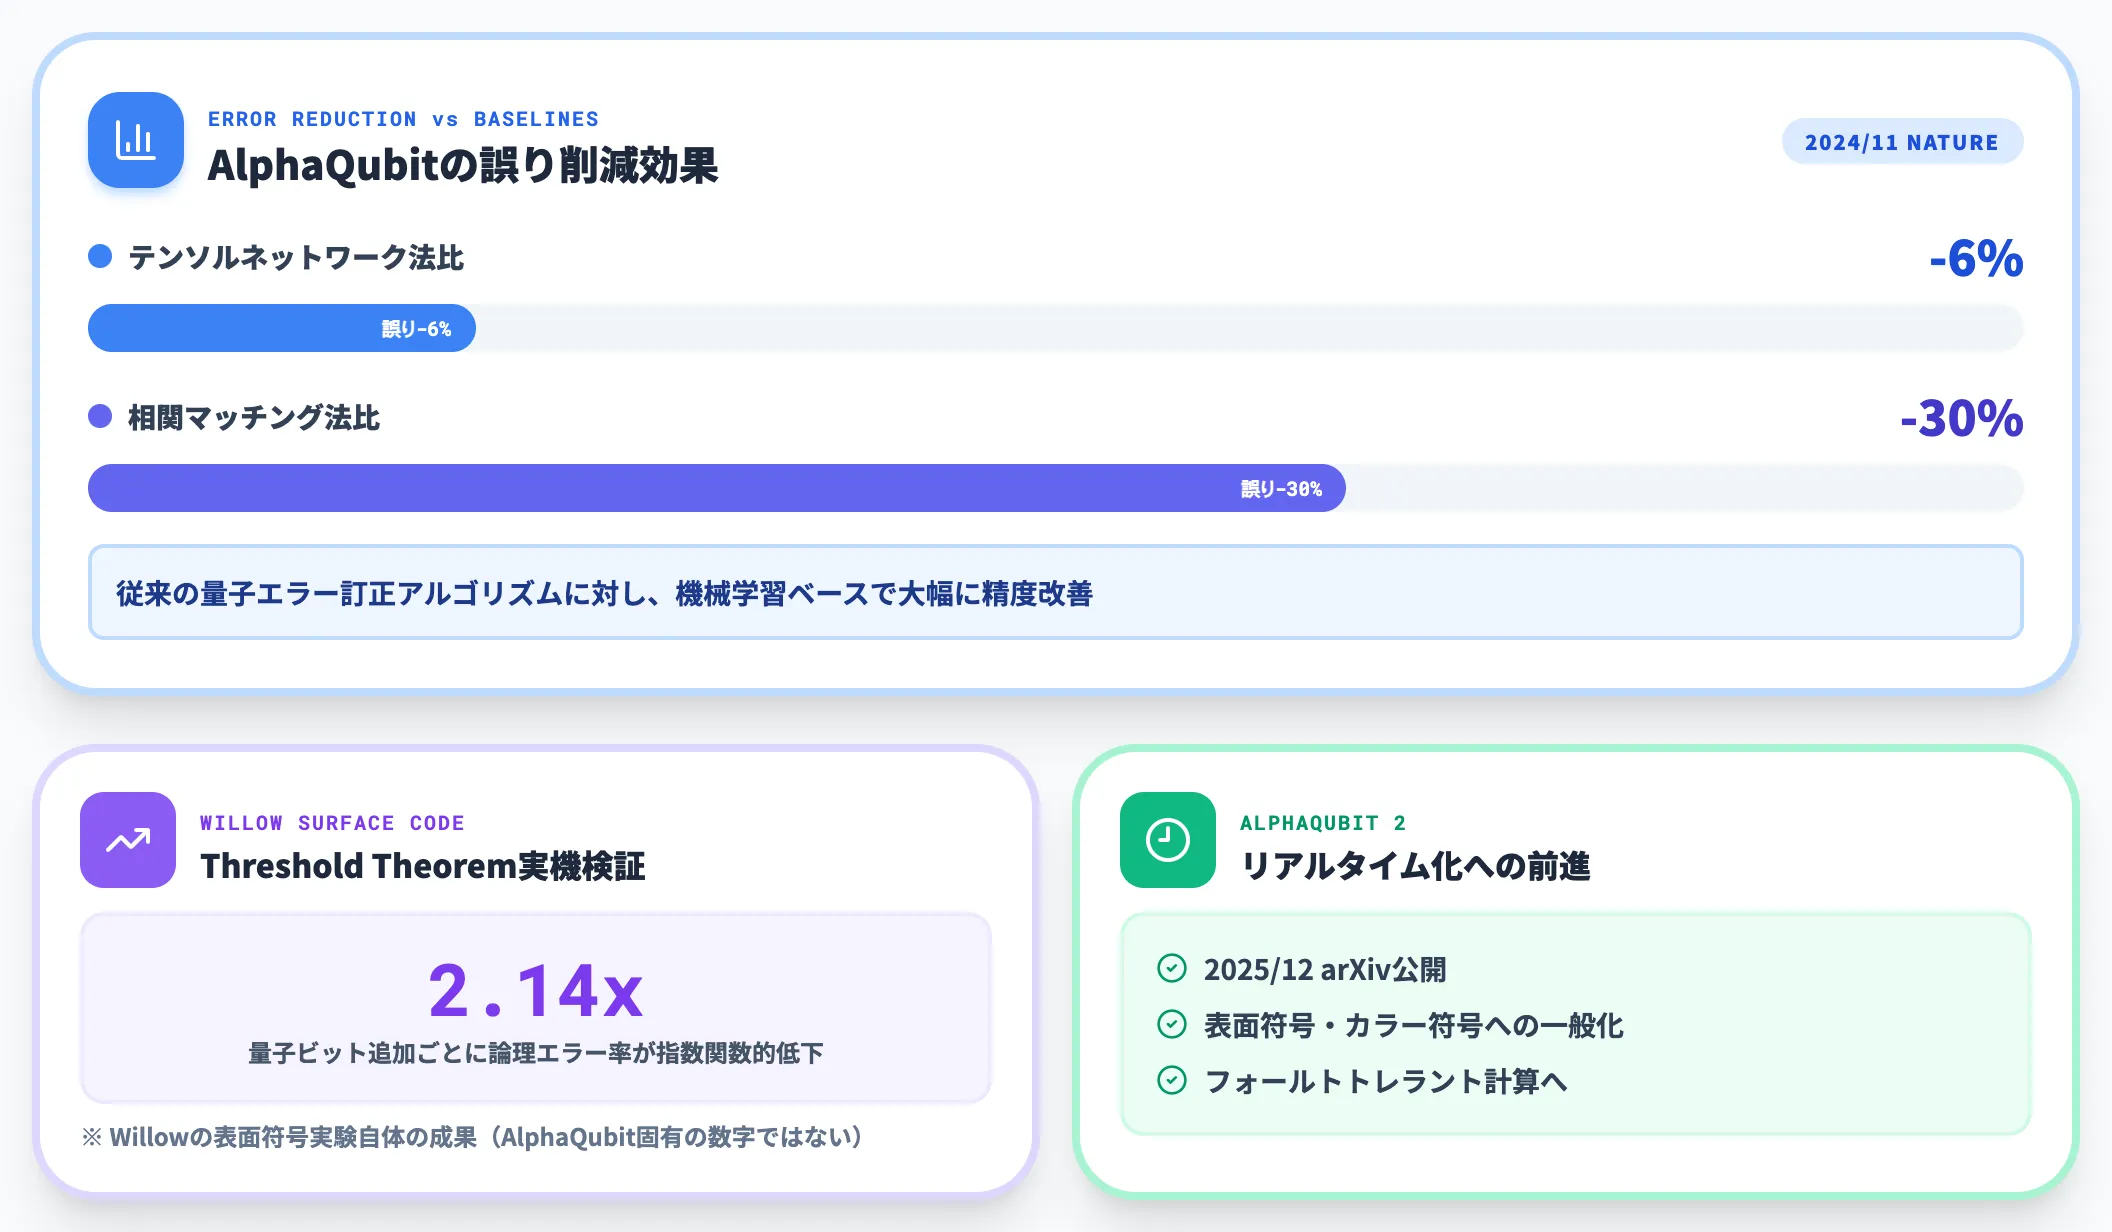
Task: Click the large -6% value
Action: click(x=1976, y=258)
